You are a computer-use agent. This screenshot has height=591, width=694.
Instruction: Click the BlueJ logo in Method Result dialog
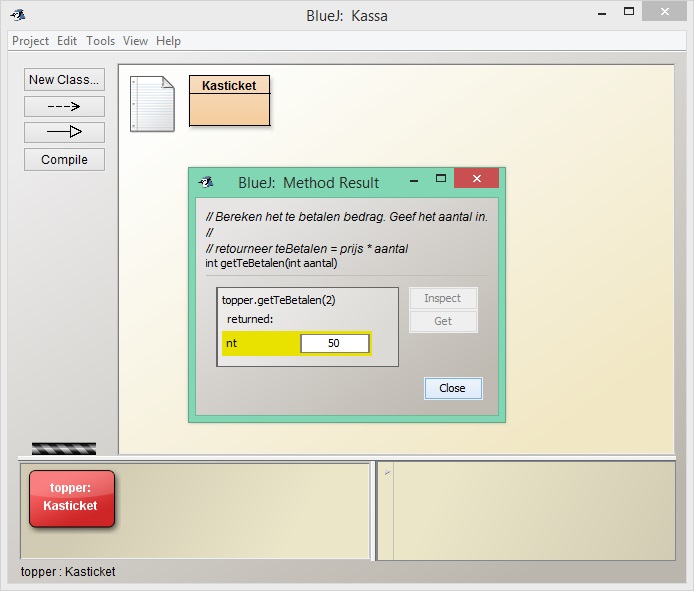point(206,182)
